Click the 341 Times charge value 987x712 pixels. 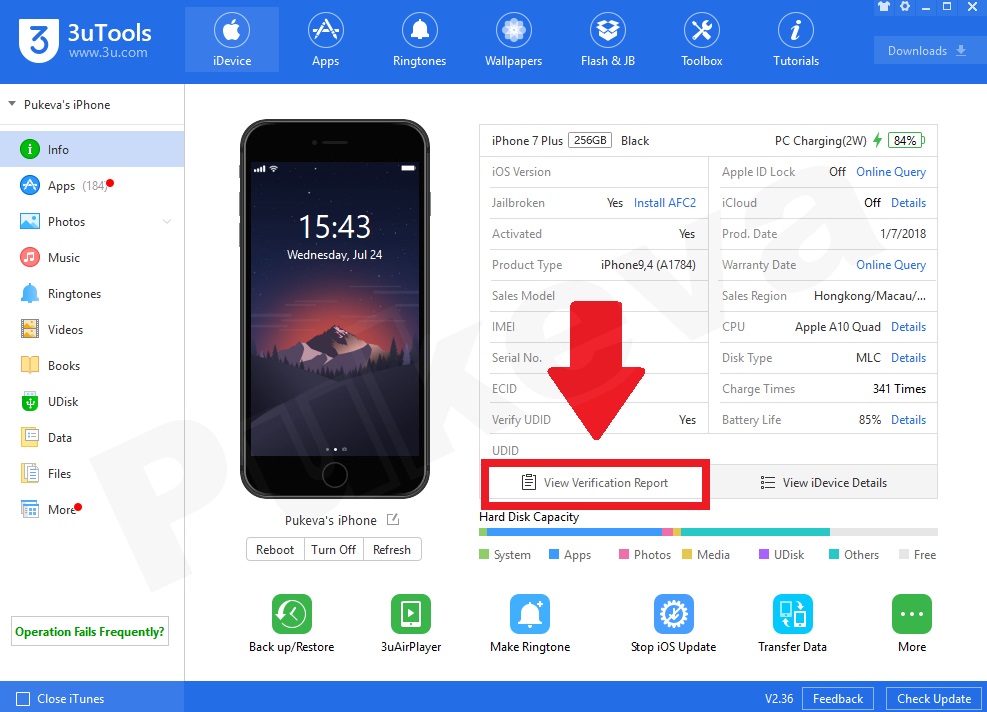coord(900,389)
